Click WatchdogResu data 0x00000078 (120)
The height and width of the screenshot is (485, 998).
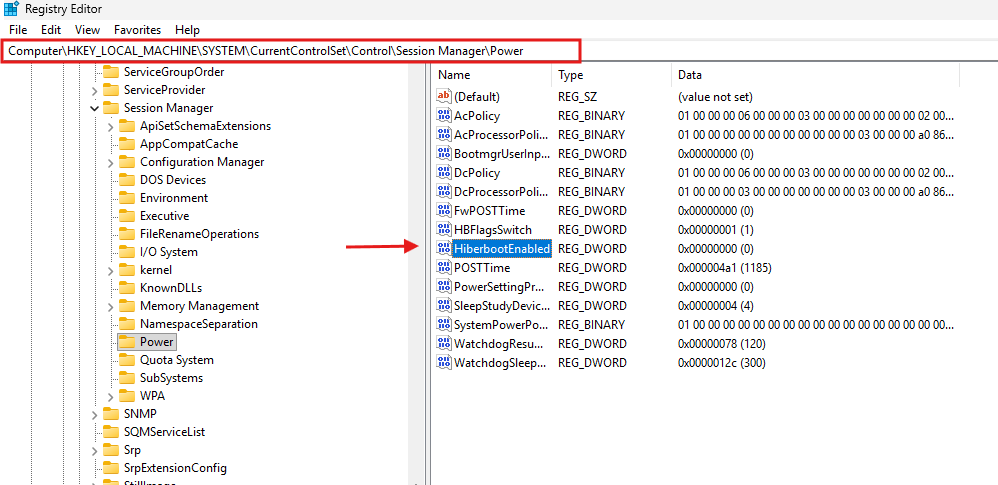click(x=722, y=344)
